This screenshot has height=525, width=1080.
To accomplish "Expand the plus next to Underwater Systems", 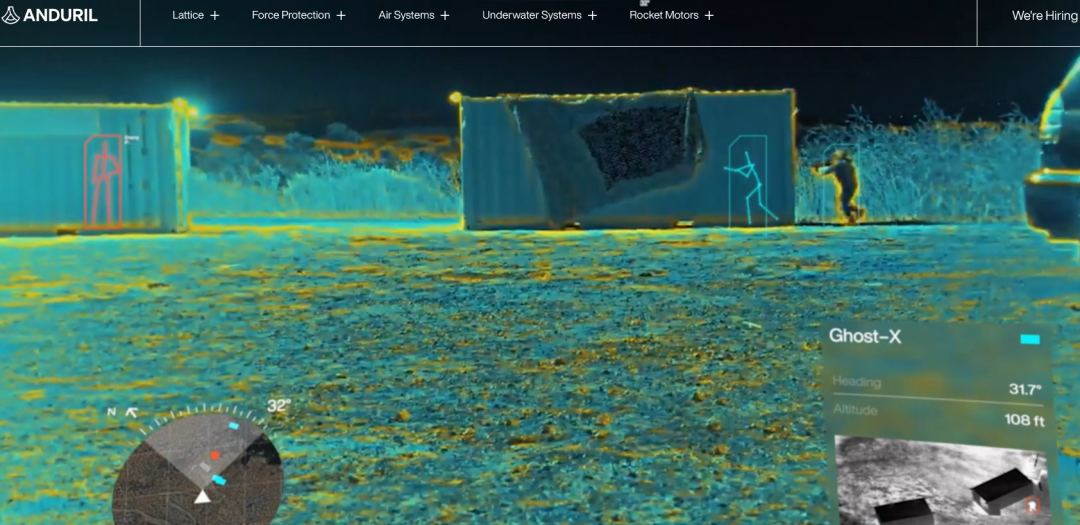I will [592, 15].
